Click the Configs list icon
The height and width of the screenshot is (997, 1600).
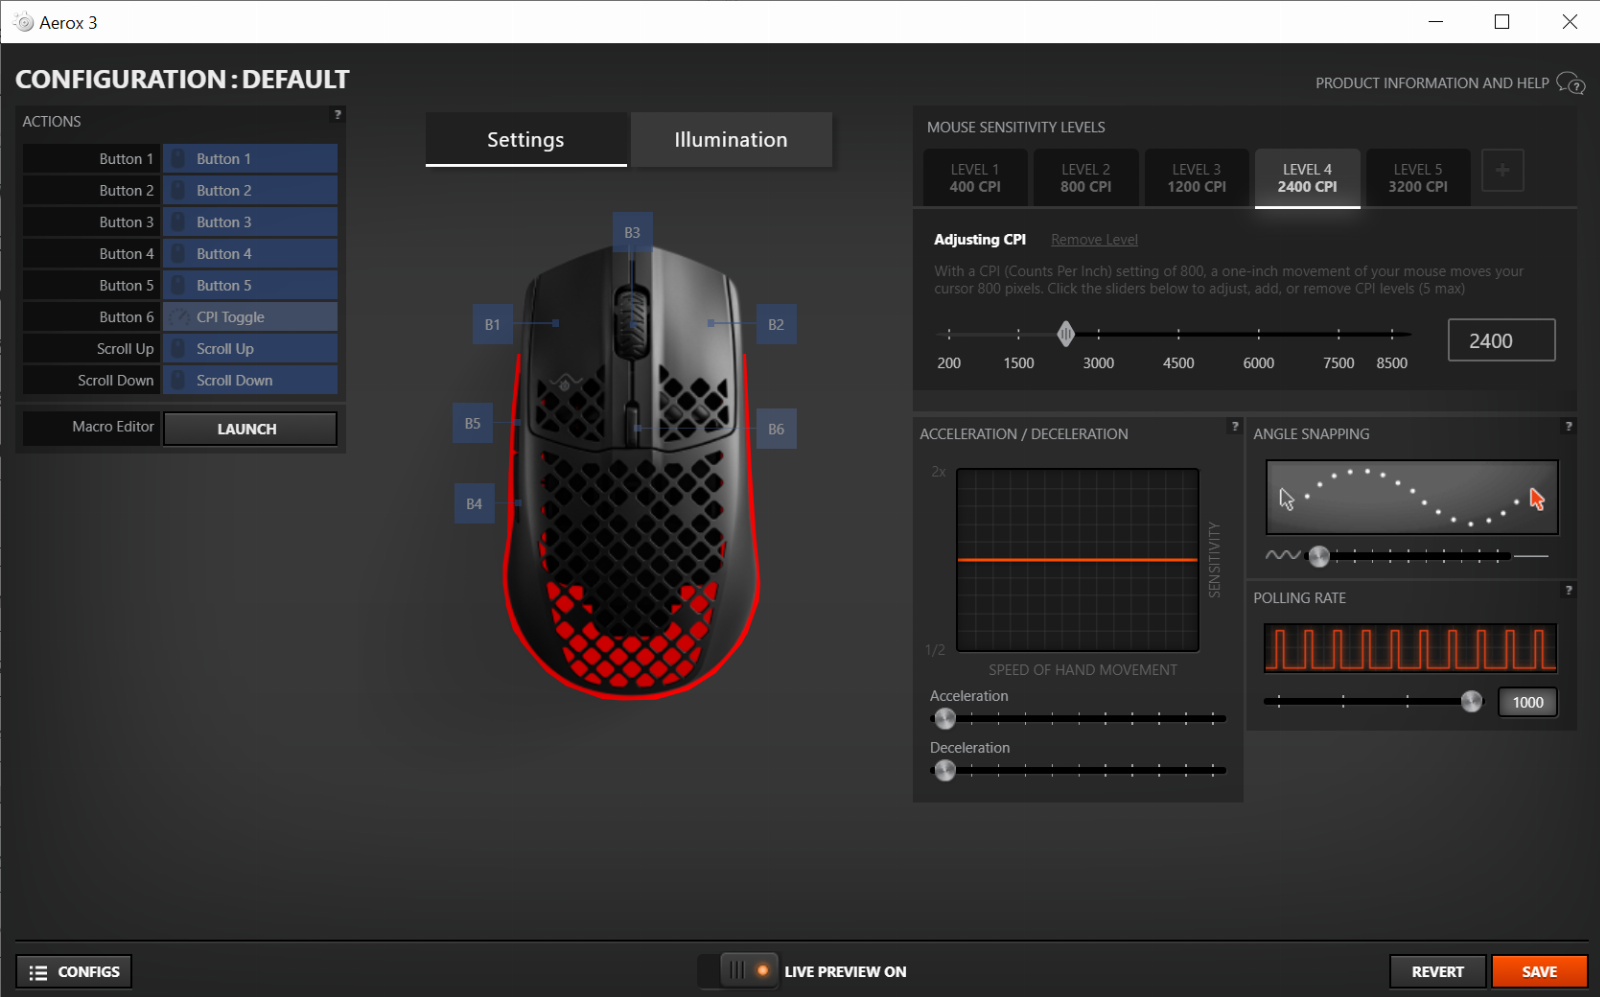click(x=38, y=972)
